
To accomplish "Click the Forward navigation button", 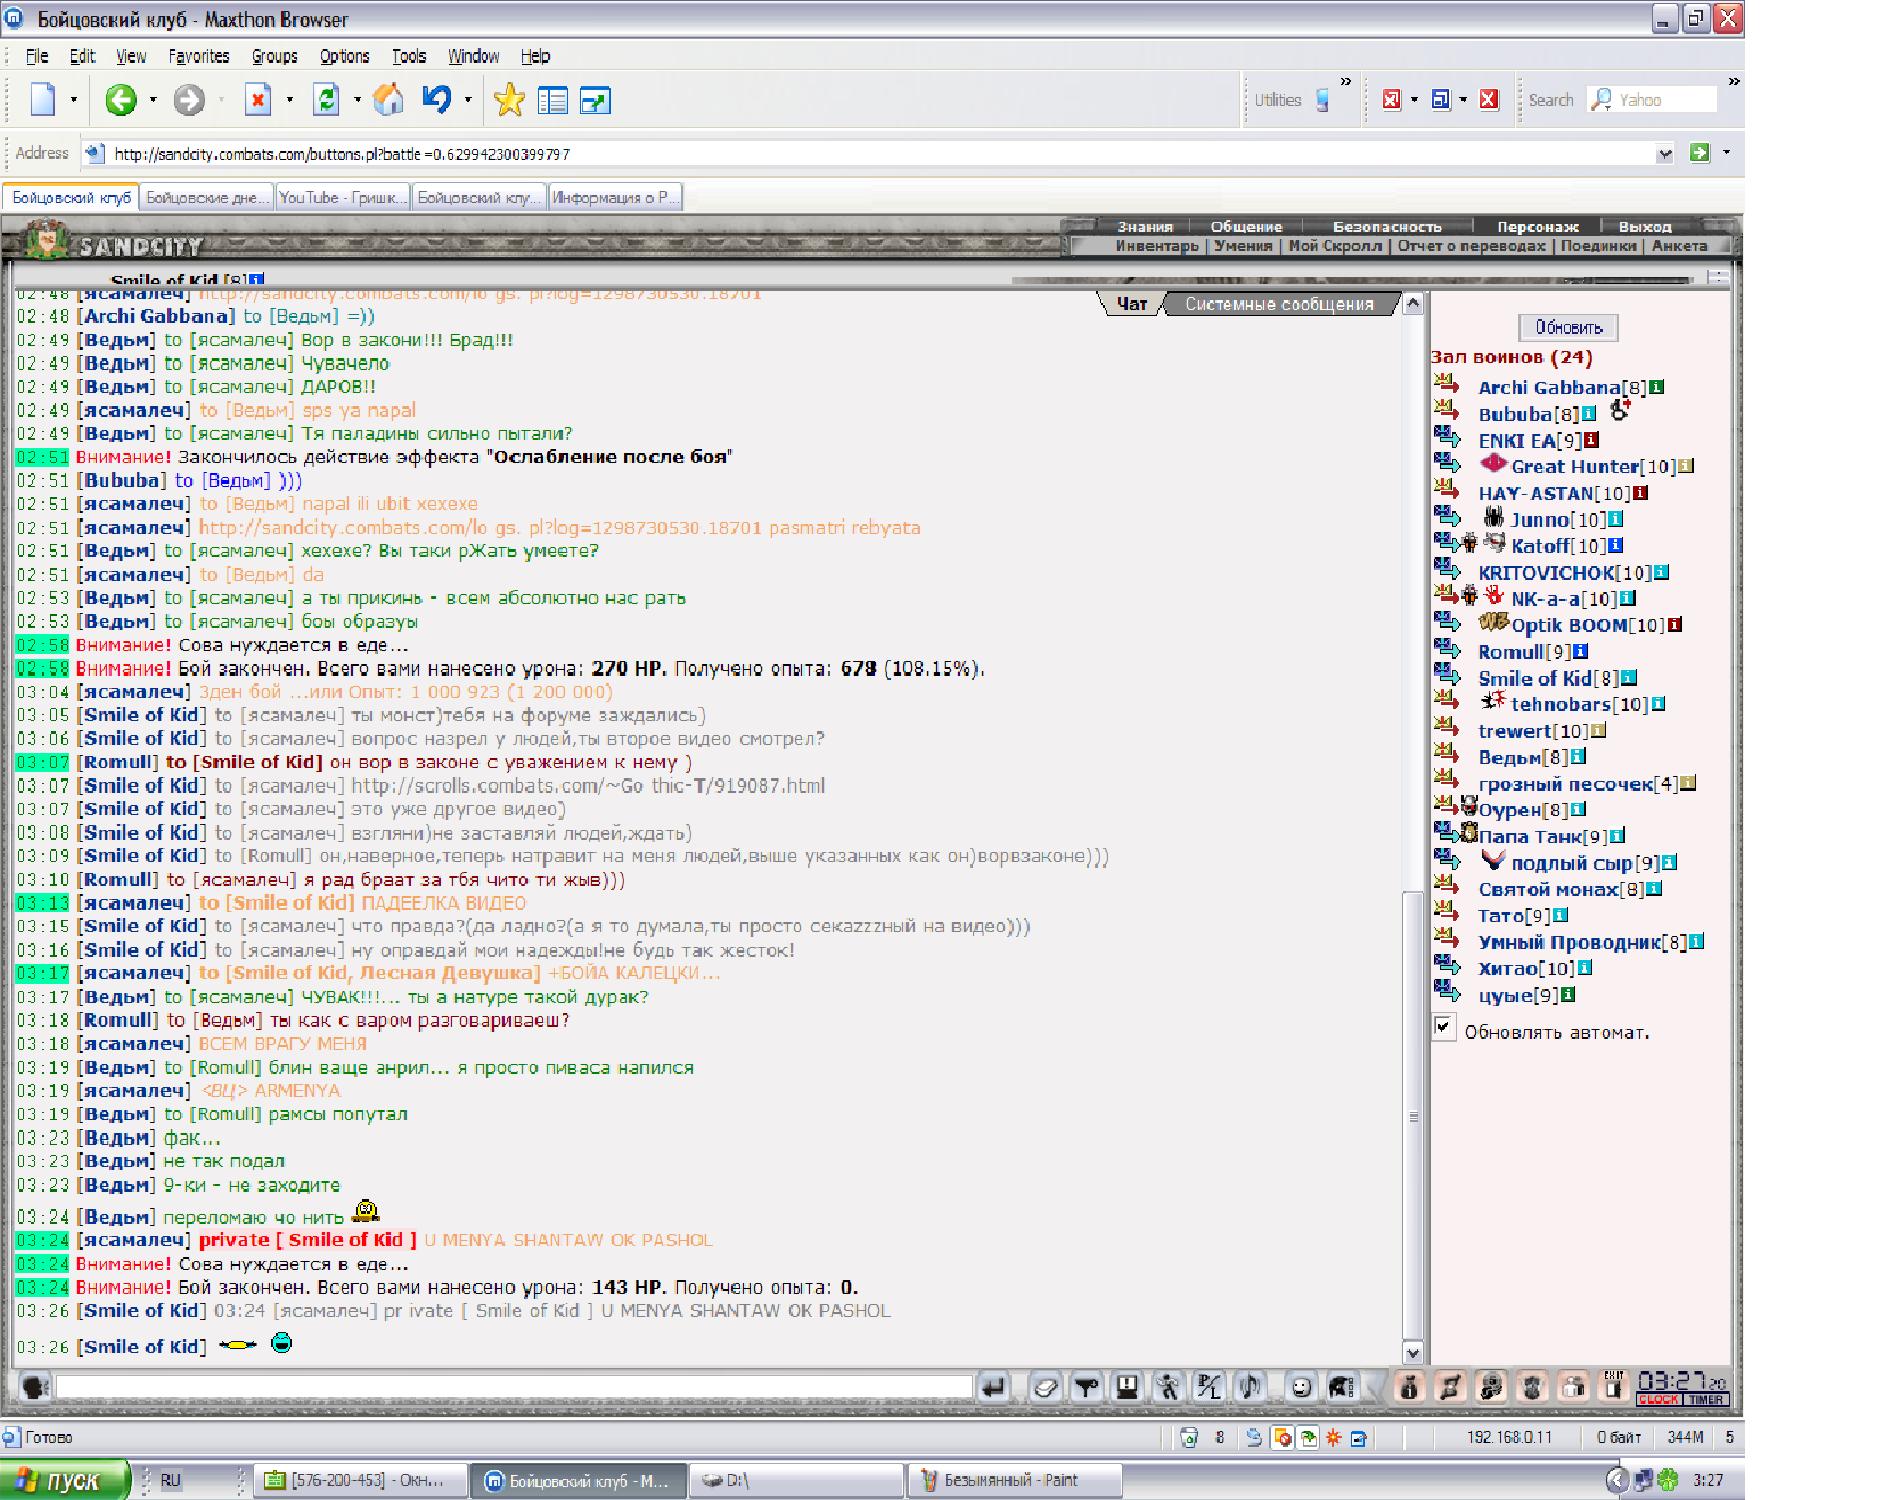I will click(189, 100).
